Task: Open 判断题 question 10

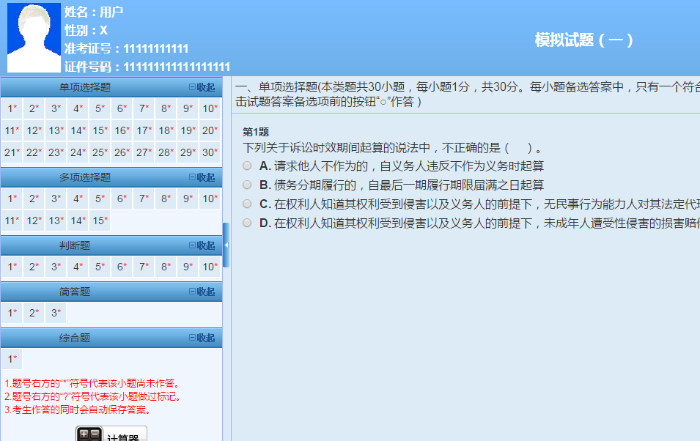Action: click(210, 267)
